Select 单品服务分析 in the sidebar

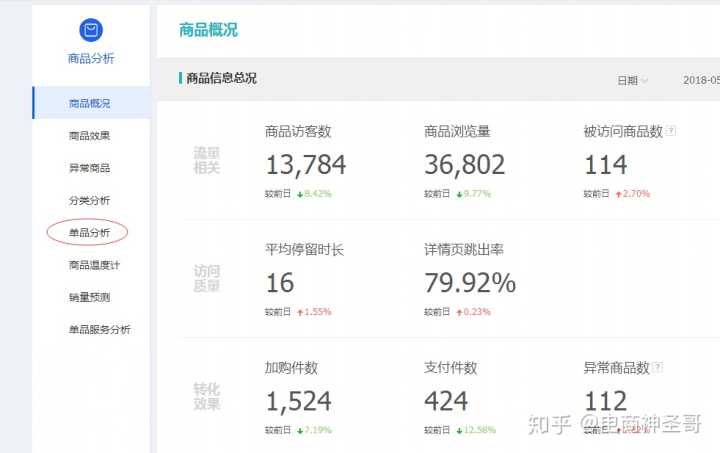(99, 329)
